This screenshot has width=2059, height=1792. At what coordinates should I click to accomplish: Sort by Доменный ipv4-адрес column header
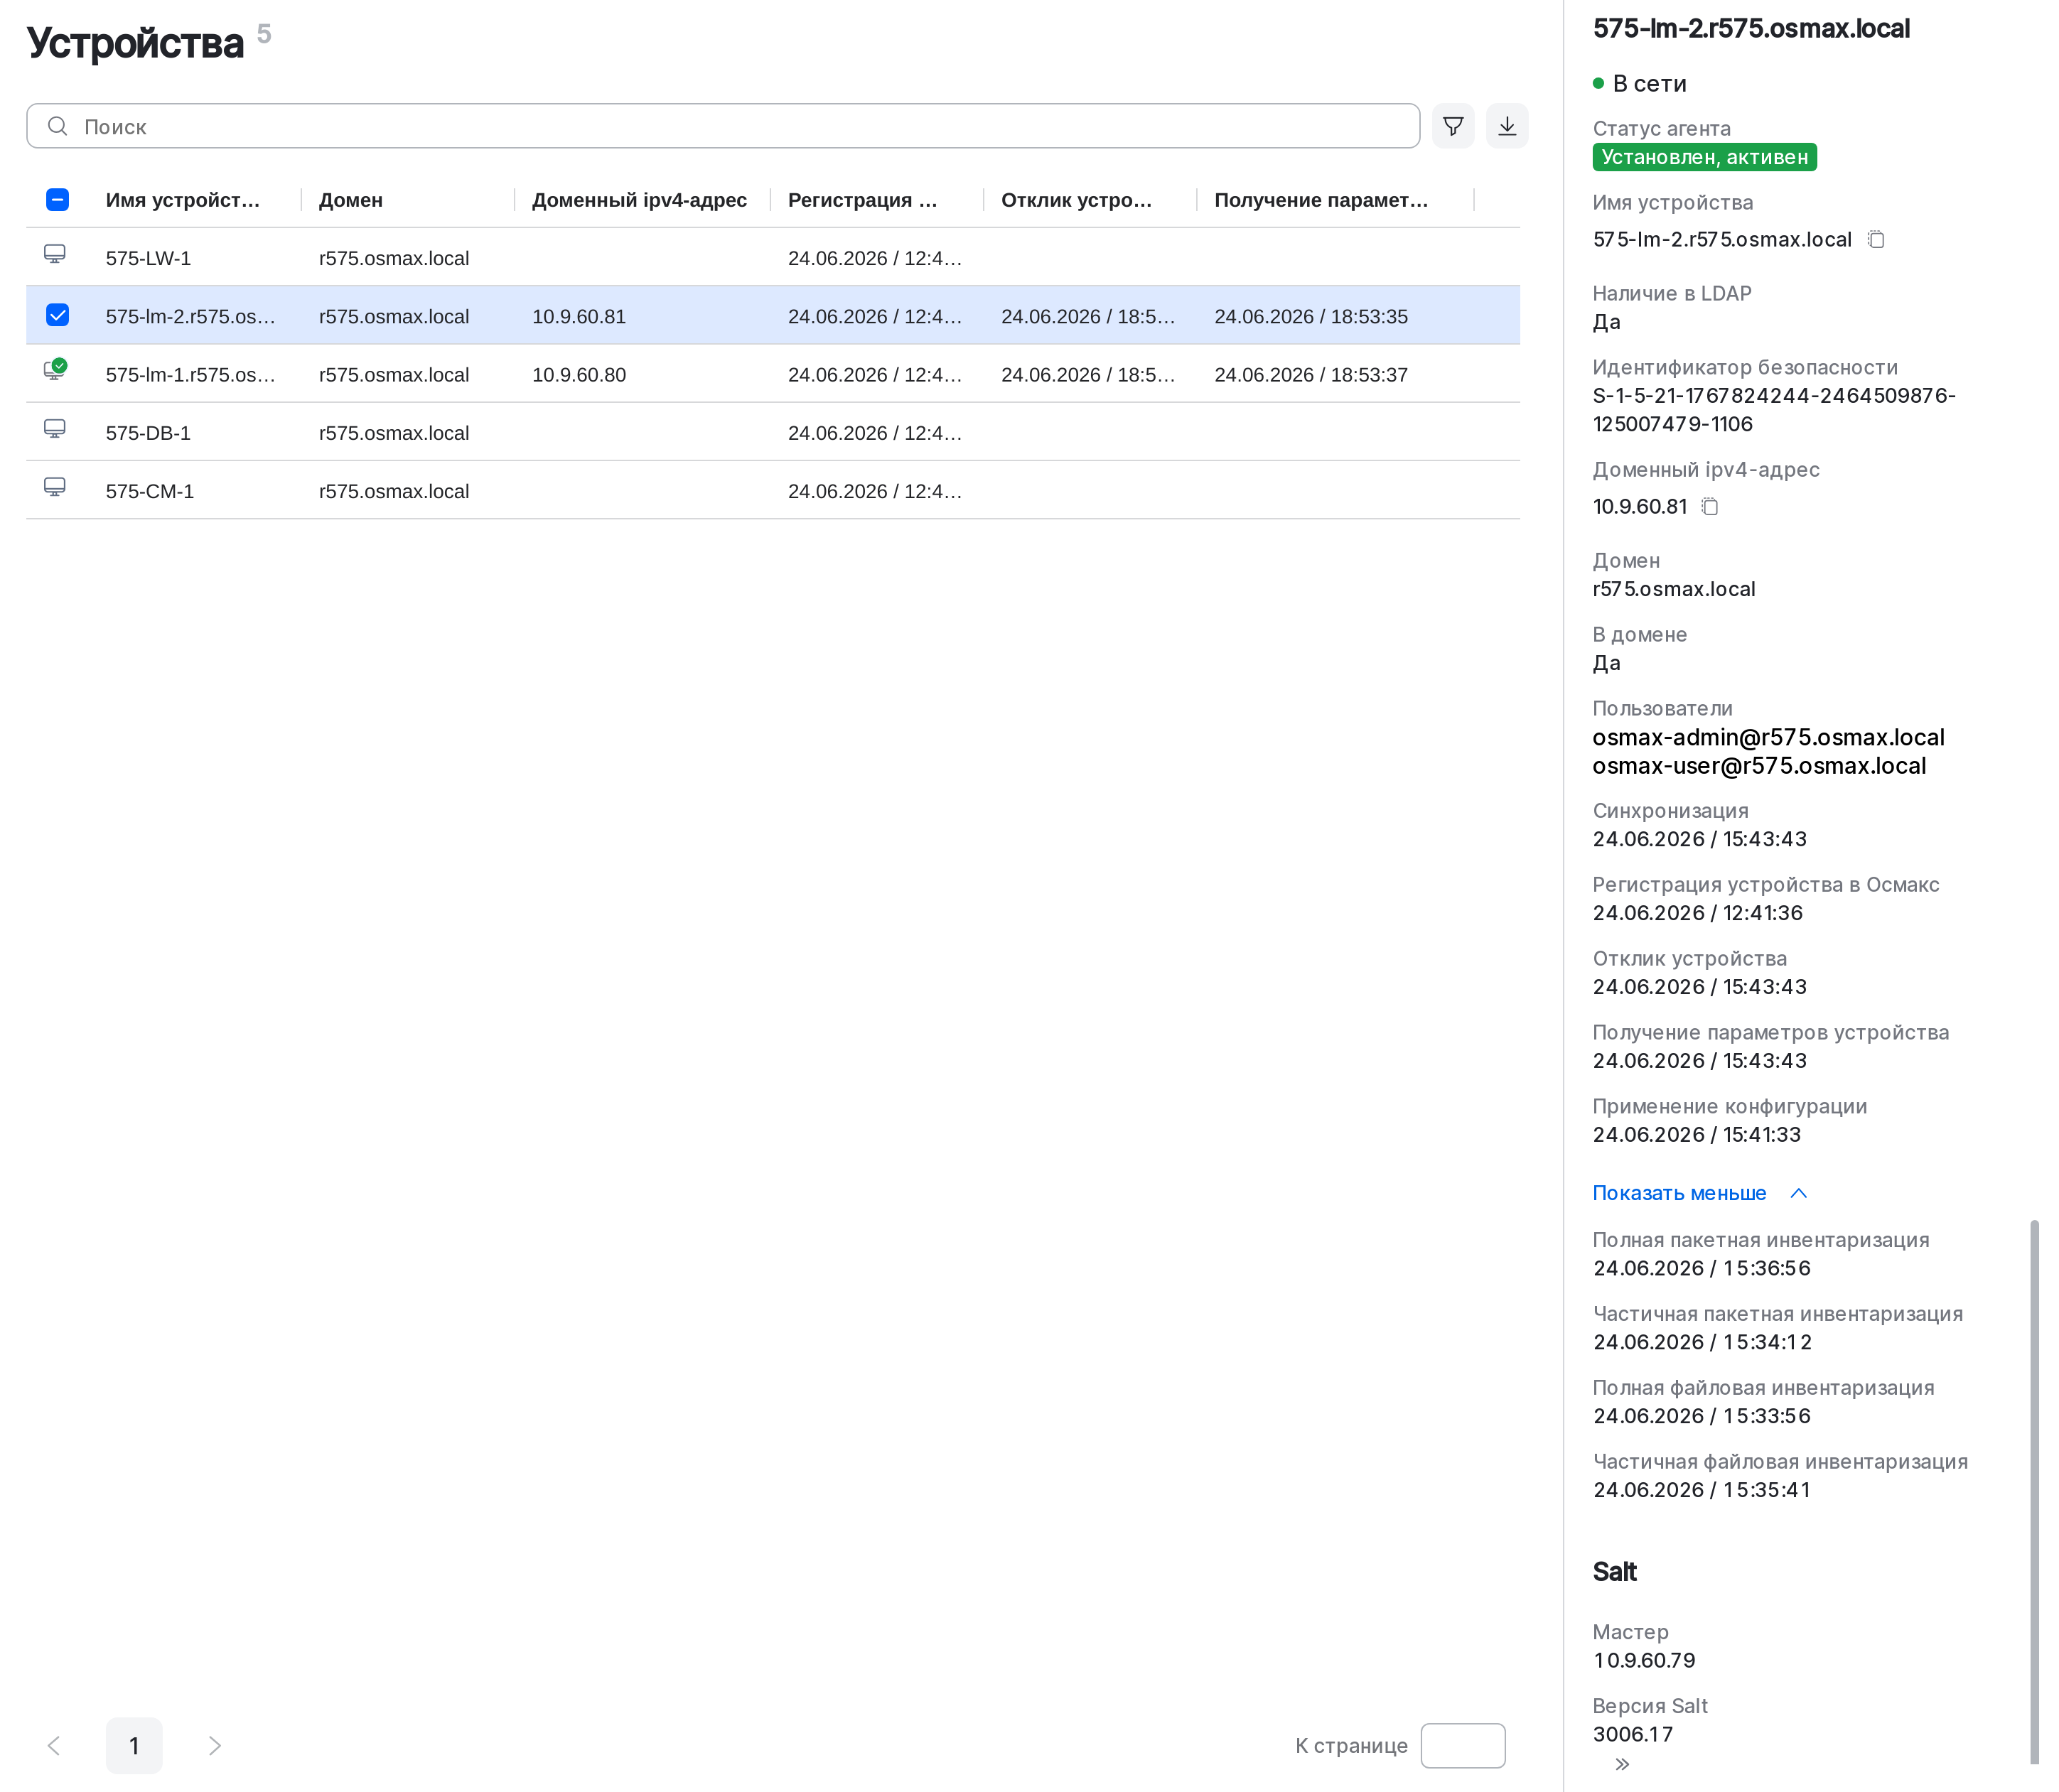tap(639, 200)
